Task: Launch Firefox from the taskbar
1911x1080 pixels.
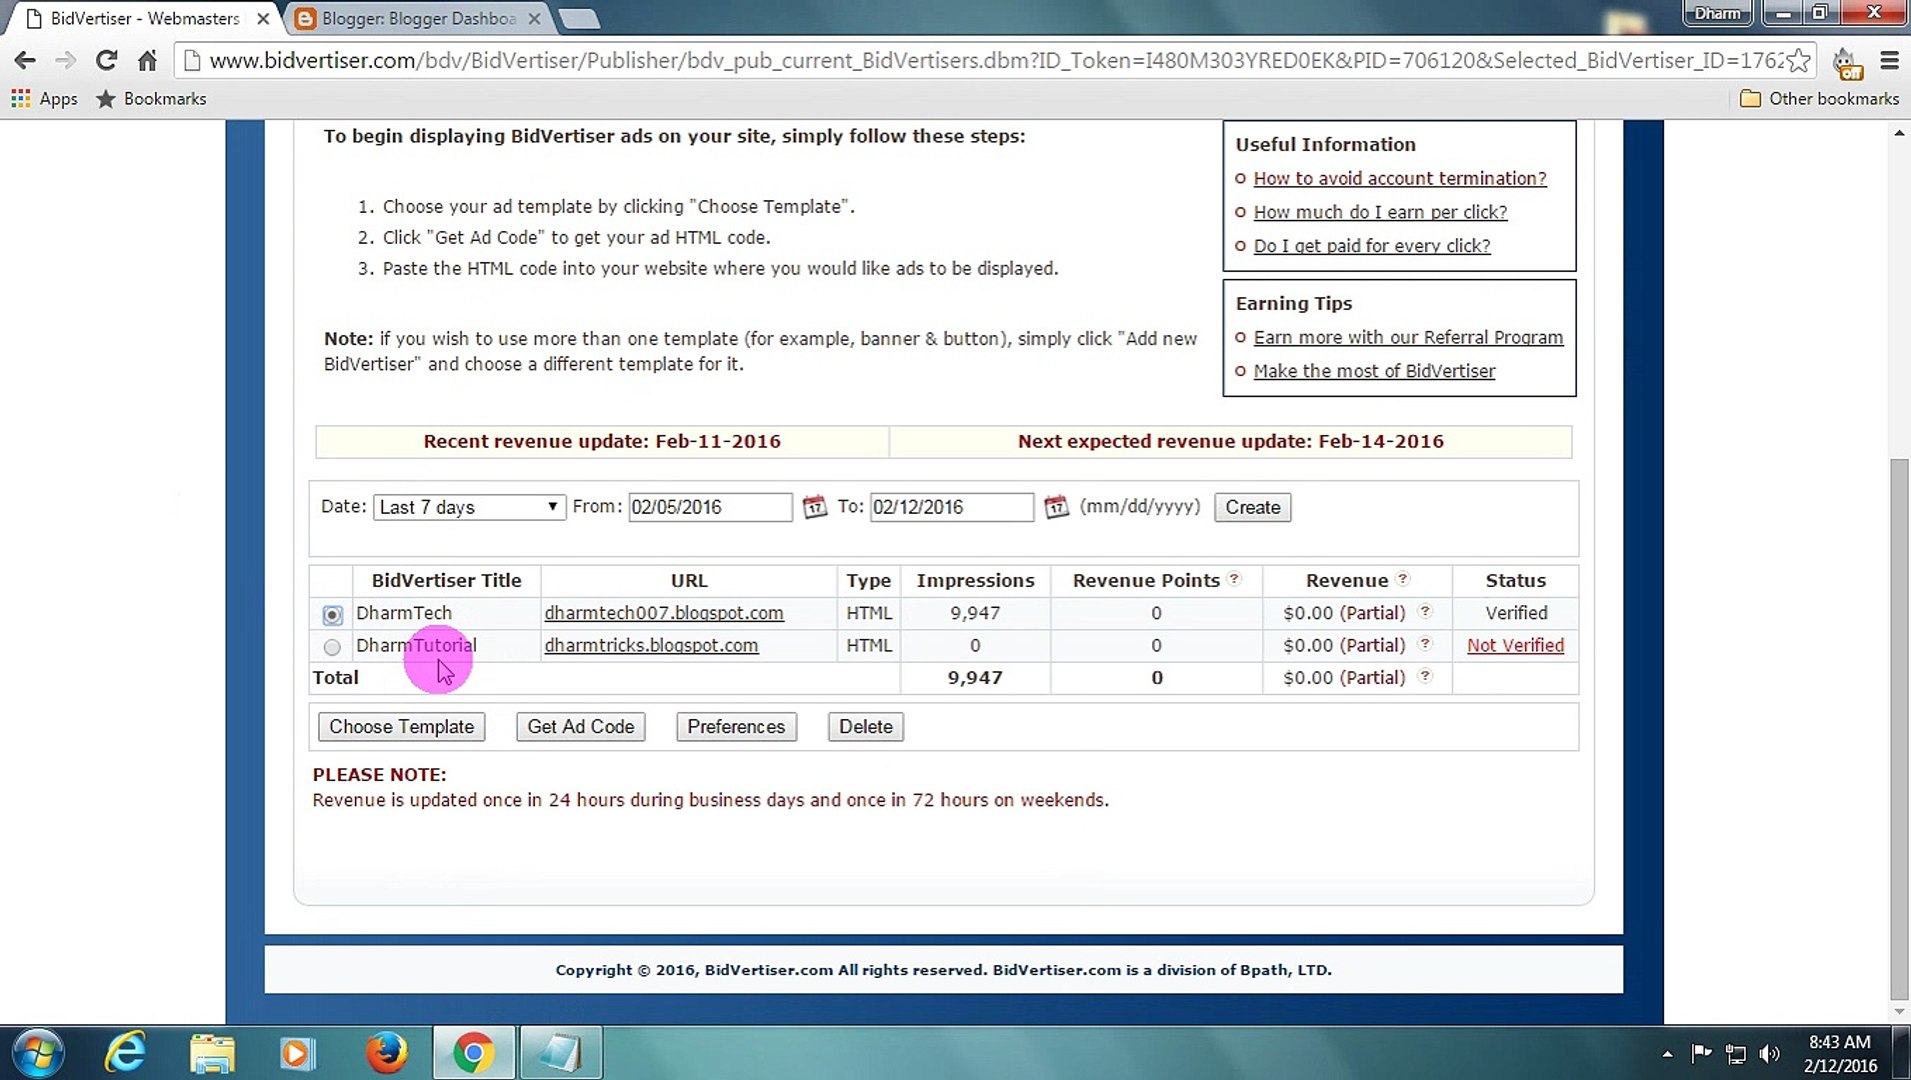Action: click(386, 1053)
